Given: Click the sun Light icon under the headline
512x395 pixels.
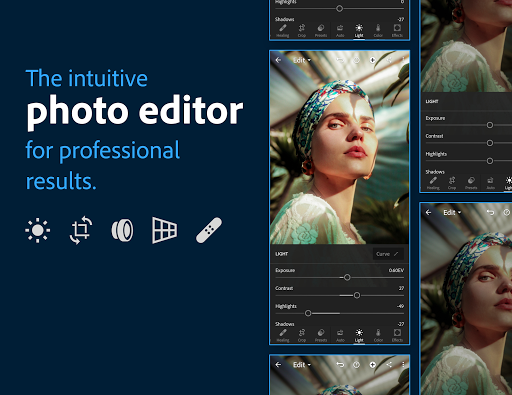Looking at the screenshot, I should pos(38,230).
